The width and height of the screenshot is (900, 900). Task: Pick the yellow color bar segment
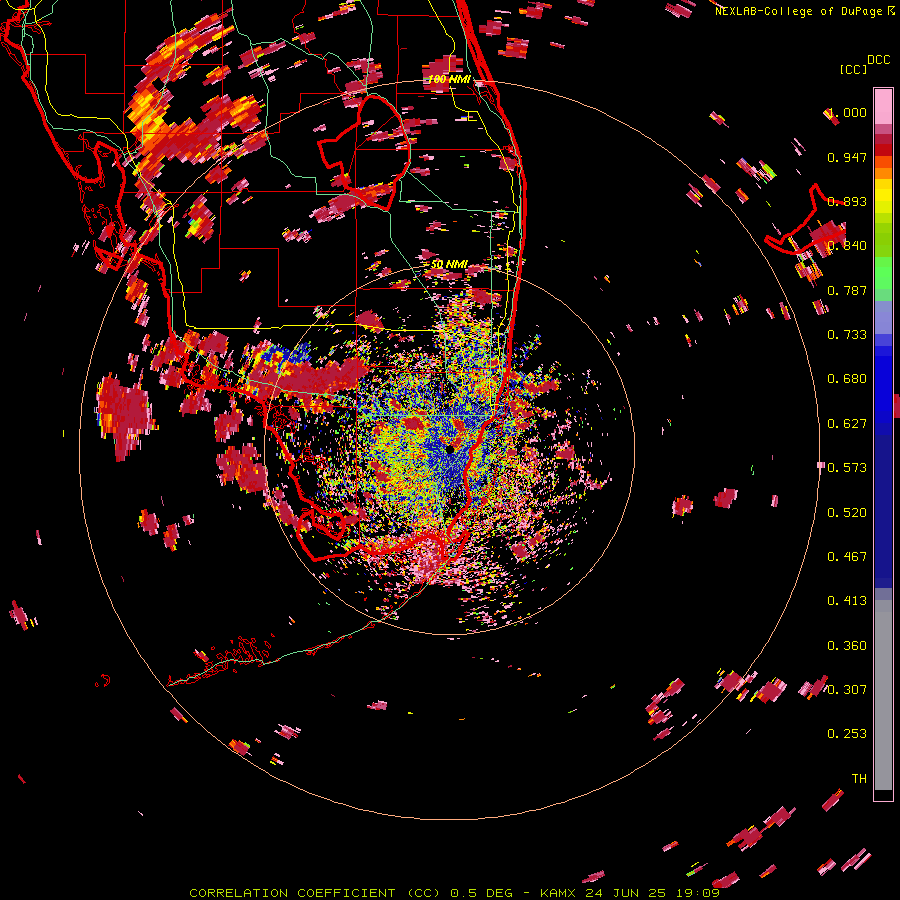pyautogui.click(x=883, y=196)
